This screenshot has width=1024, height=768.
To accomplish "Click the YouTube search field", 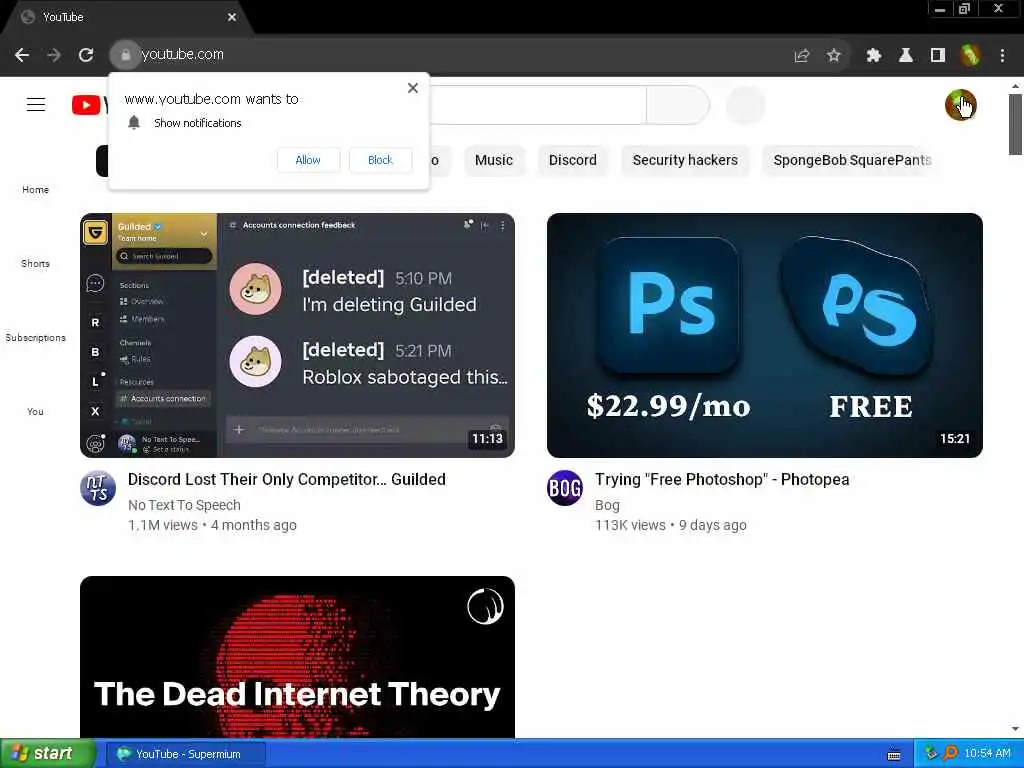I will pyautogui.click(x=537, y=104).
